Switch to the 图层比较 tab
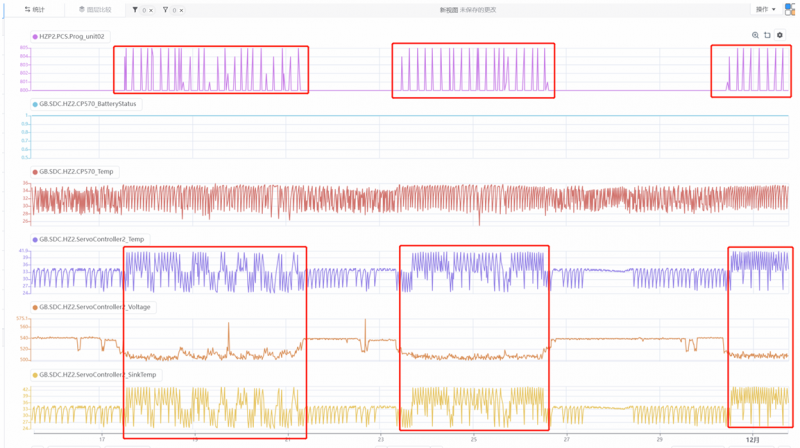 click(x=95, y=10)
